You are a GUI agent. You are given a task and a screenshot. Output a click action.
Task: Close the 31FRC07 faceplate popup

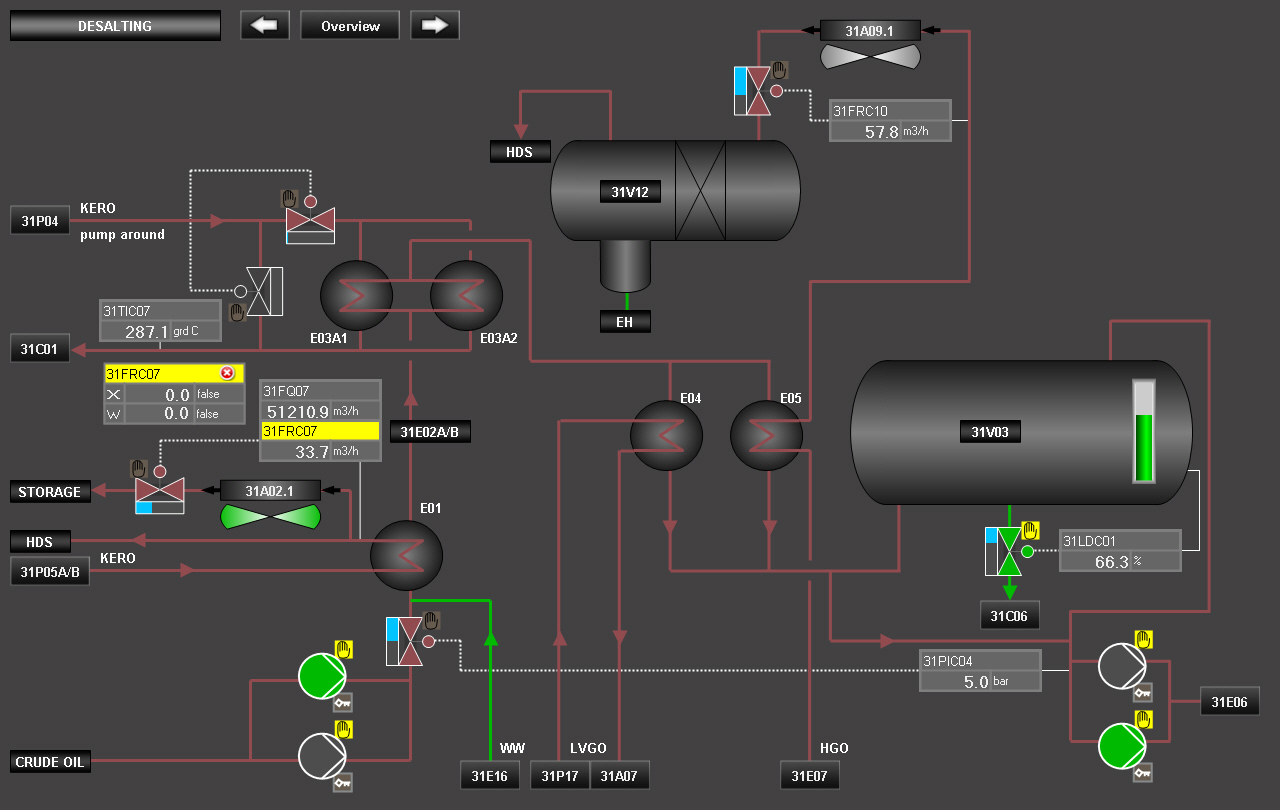[227, 373]
